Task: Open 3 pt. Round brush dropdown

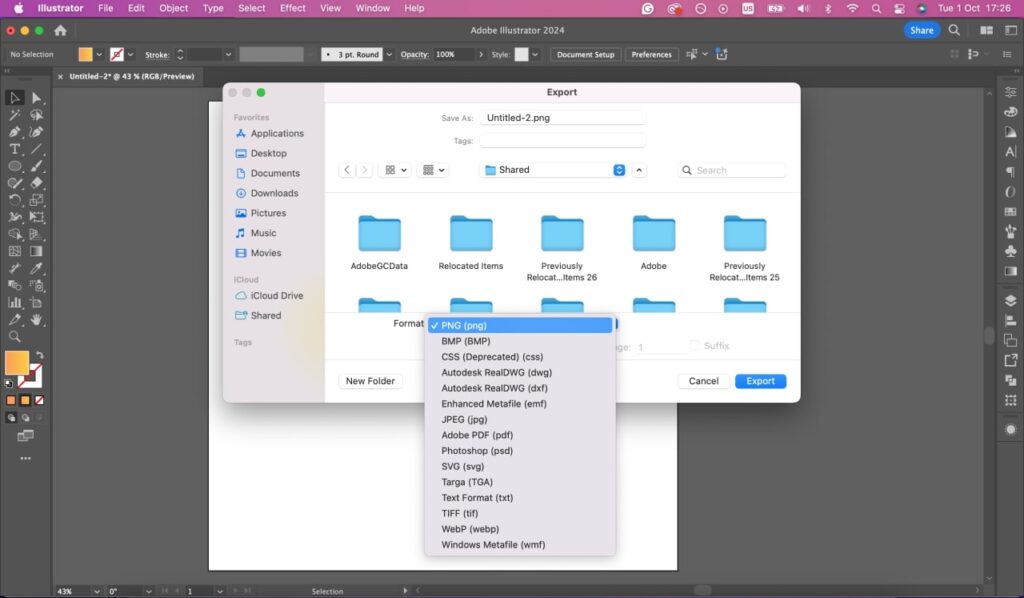Action: pos(389,55)
